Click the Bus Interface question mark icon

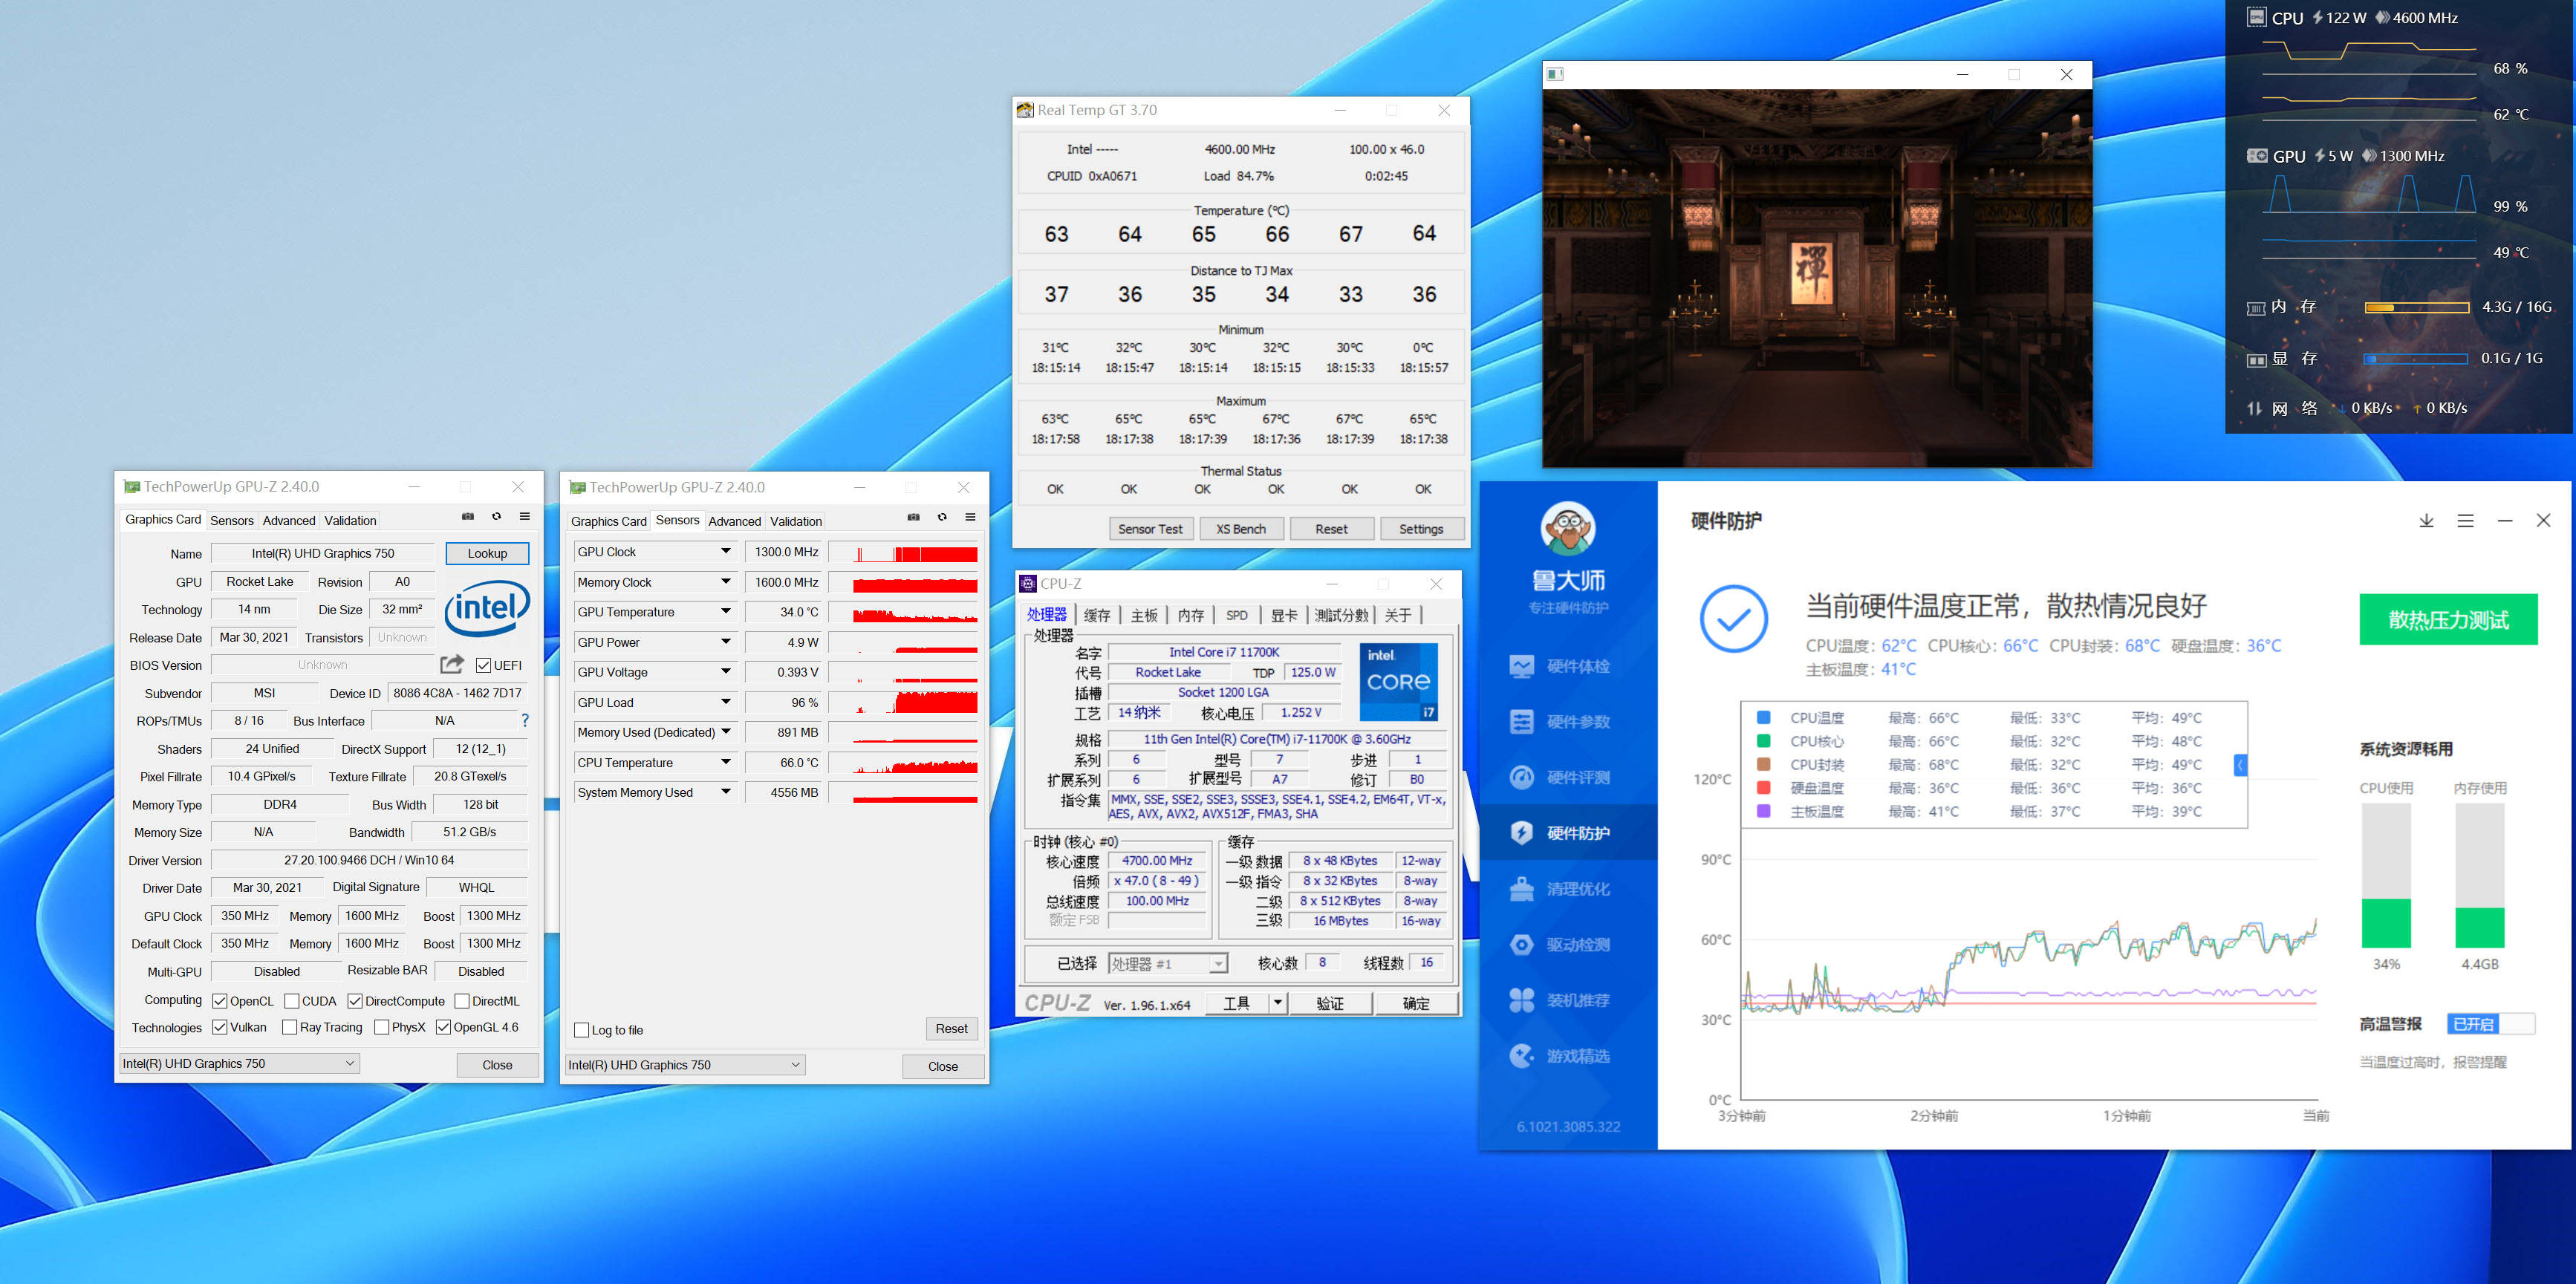pos(525,720)
